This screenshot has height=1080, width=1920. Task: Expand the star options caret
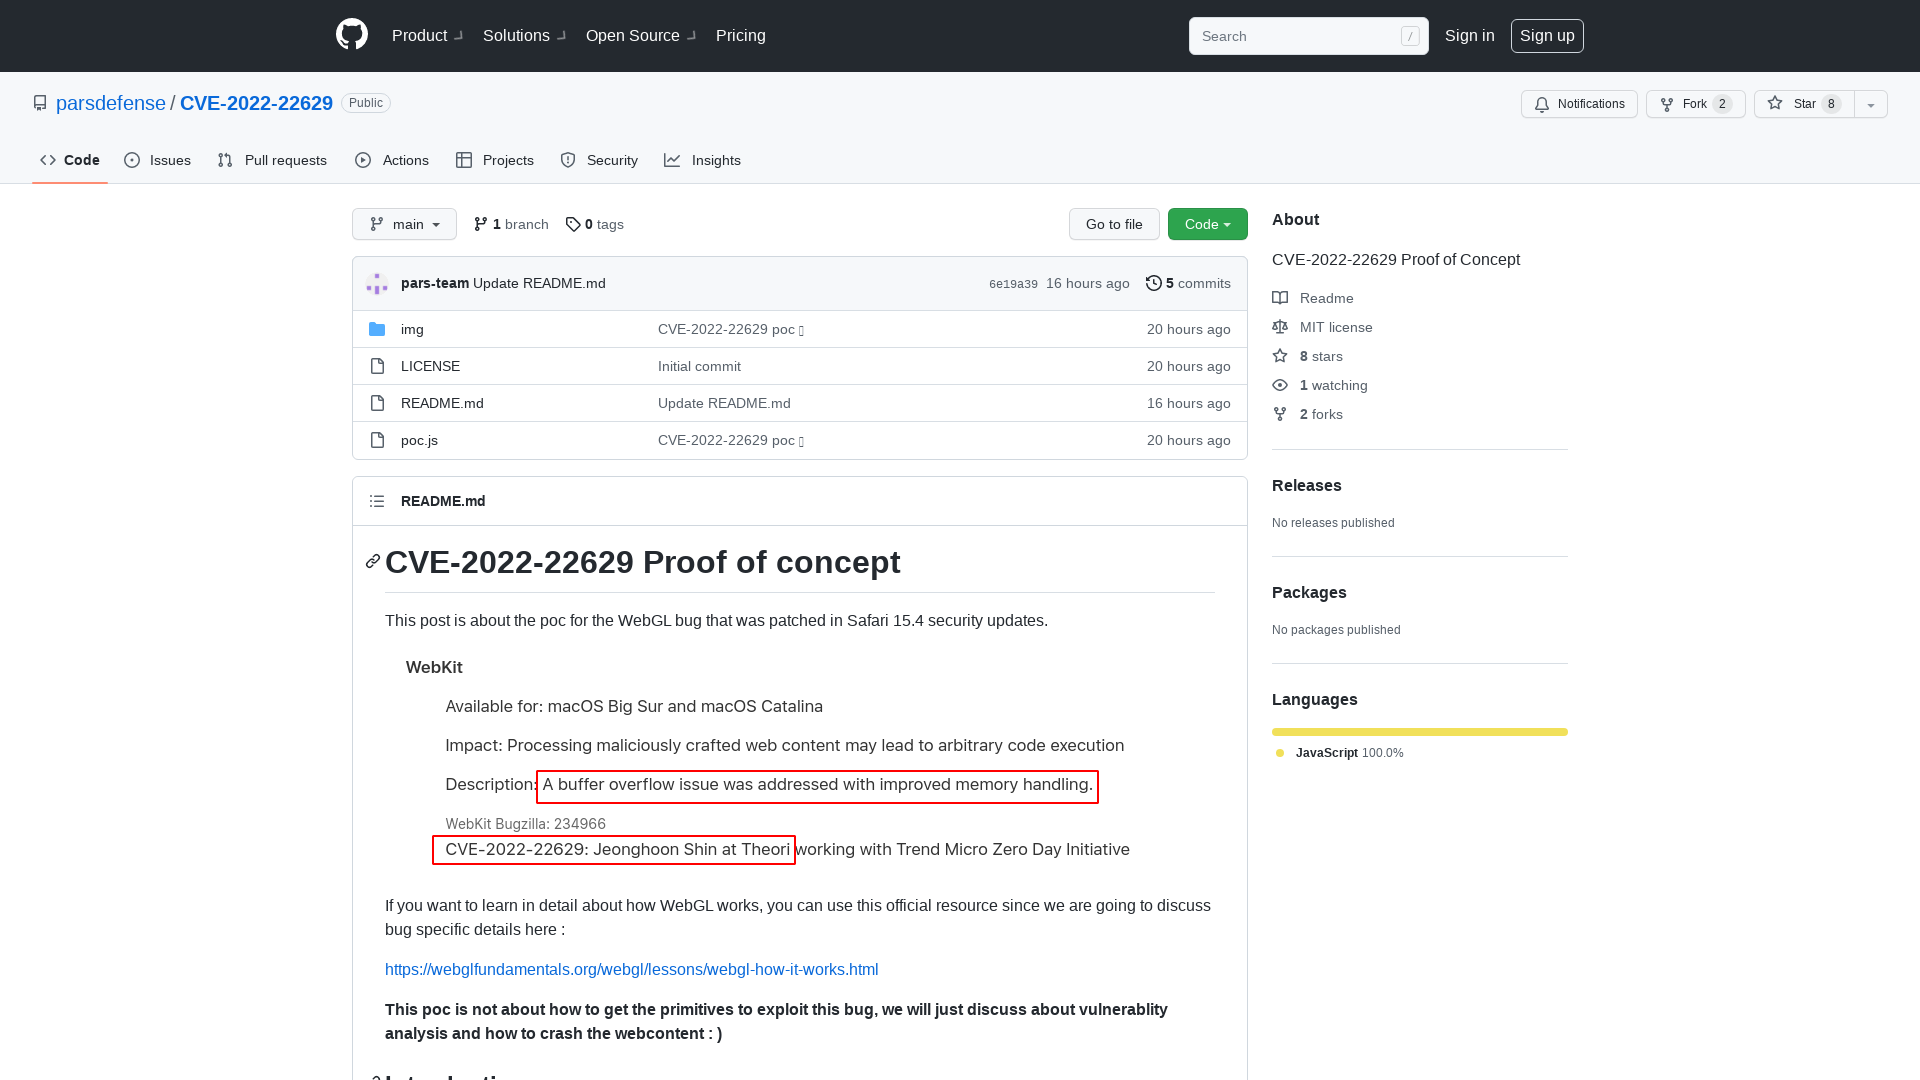[x=1870, y=104]
